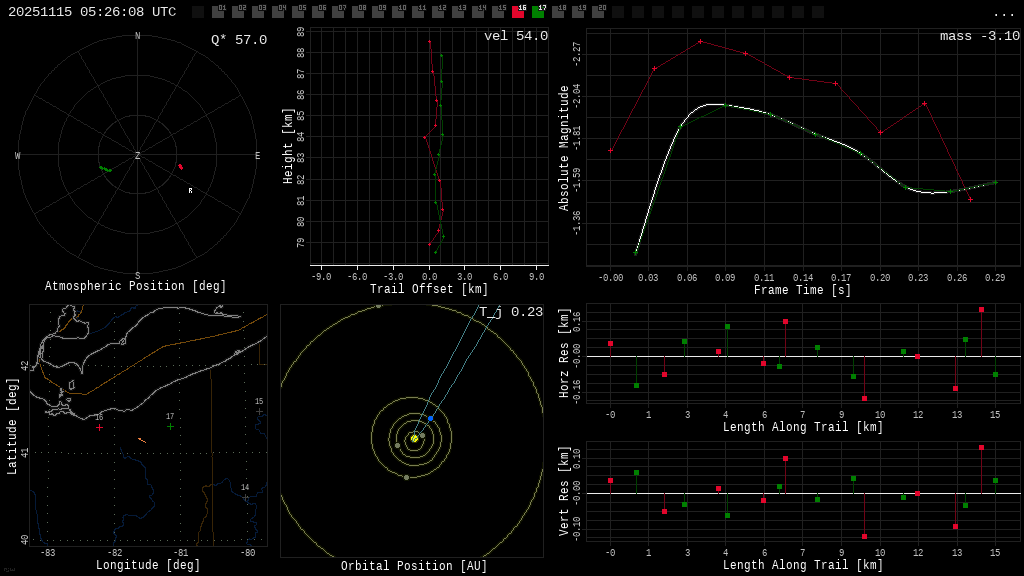Click the green station 17 map marker
1024x576 pixels.
[170, 426]
